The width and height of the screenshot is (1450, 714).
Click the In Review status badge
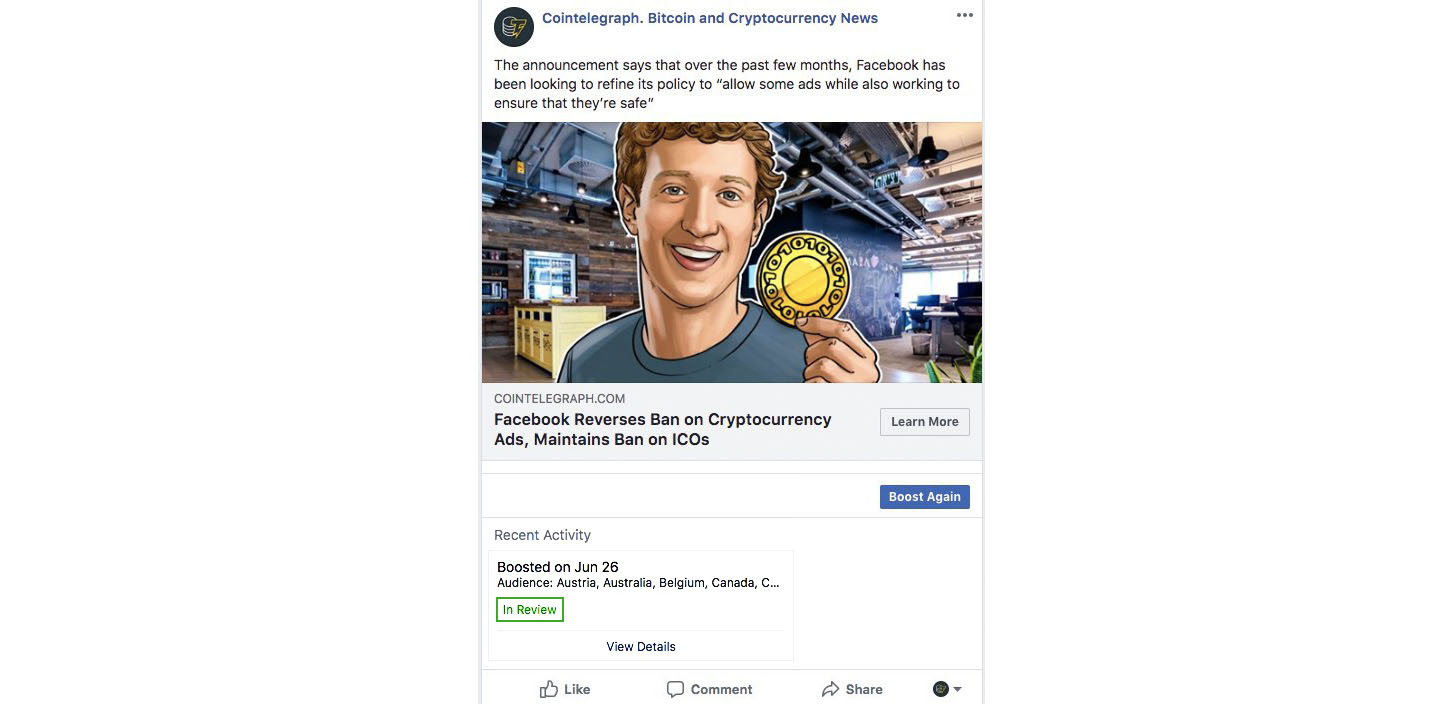(530, 610)
